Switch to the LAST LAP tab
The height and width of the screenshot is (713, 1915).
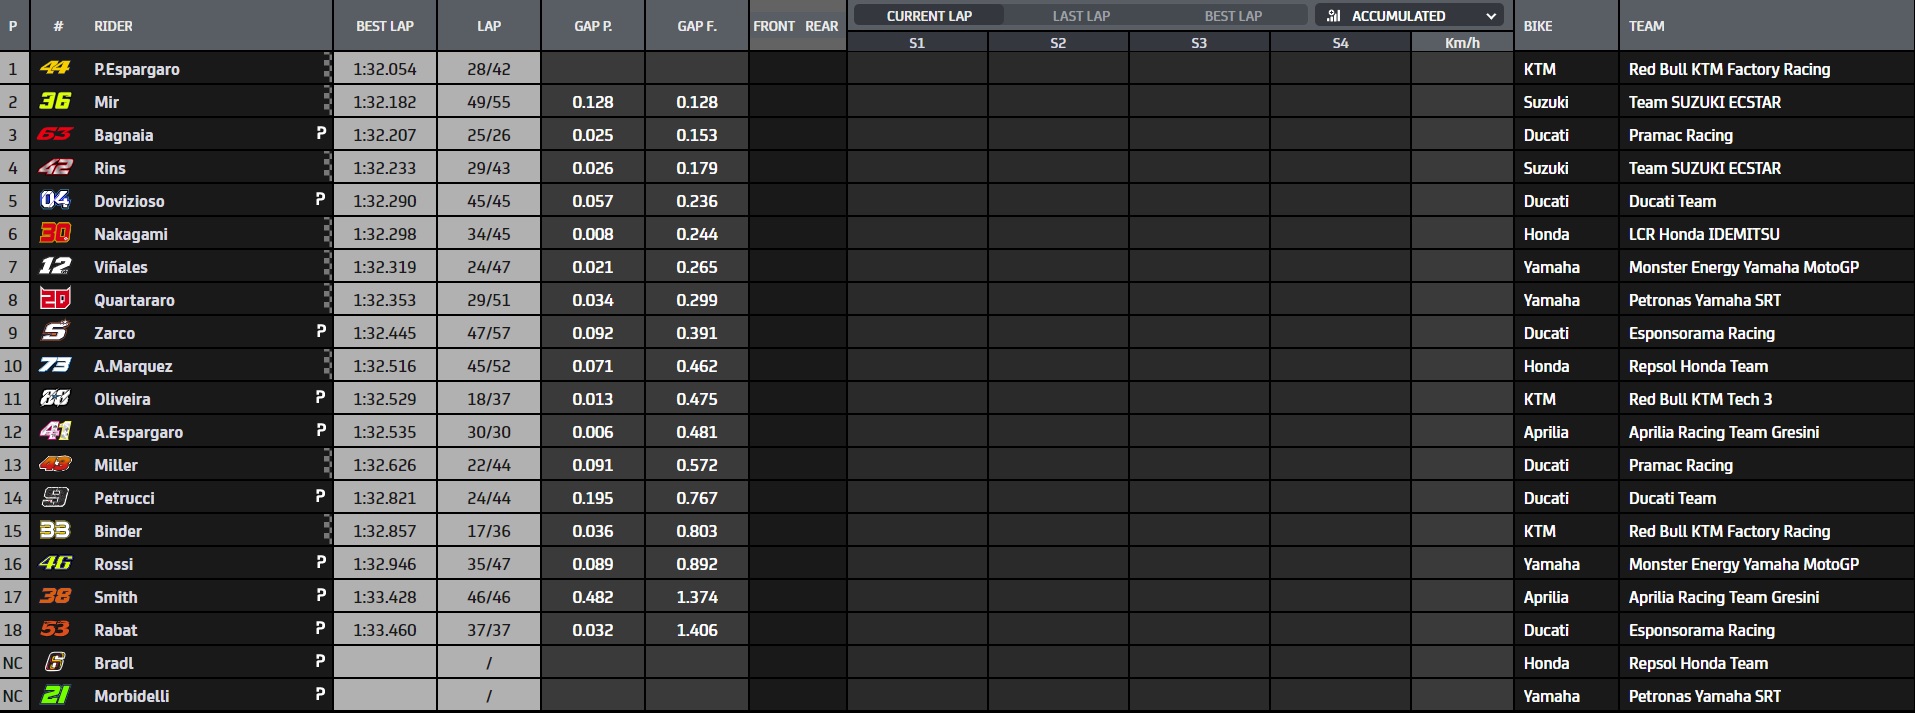pyautogui.click(x=1081, y=16)
